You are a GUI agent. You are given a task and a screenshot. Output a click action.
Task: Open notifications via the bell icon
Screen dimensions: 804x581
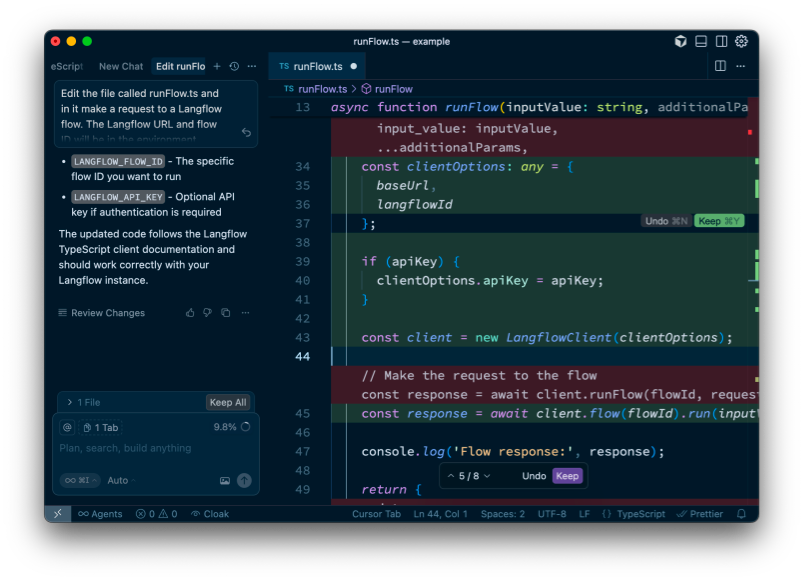coord(740,514)
